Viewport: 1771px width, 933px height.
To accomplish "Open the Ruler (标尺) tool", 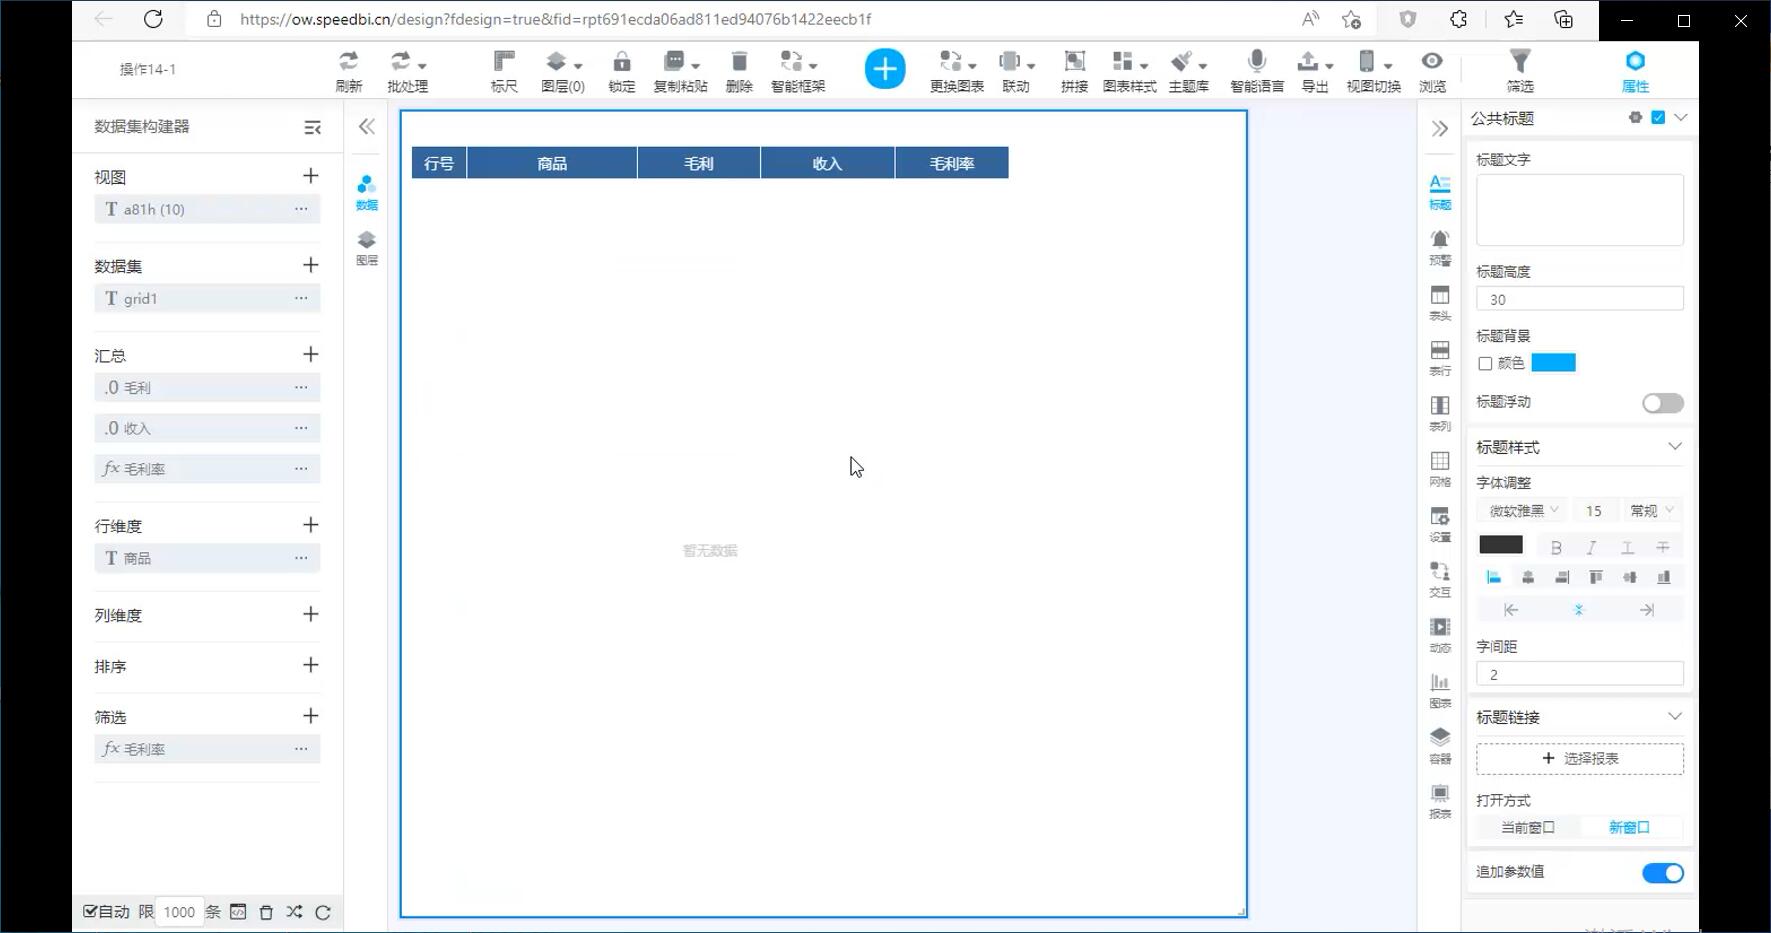I will (504, 62).
